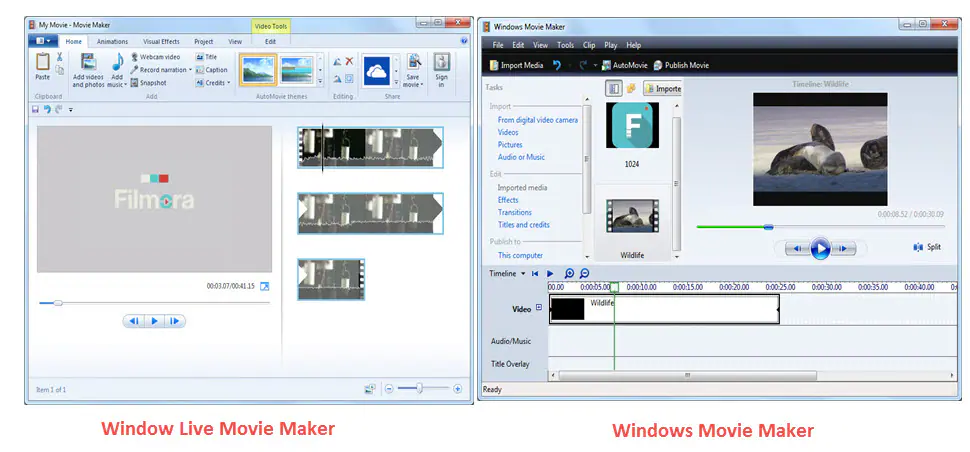Screen dimensions: 970x452
Task: Open the Titles and credits link
Action: click(523, 224)
